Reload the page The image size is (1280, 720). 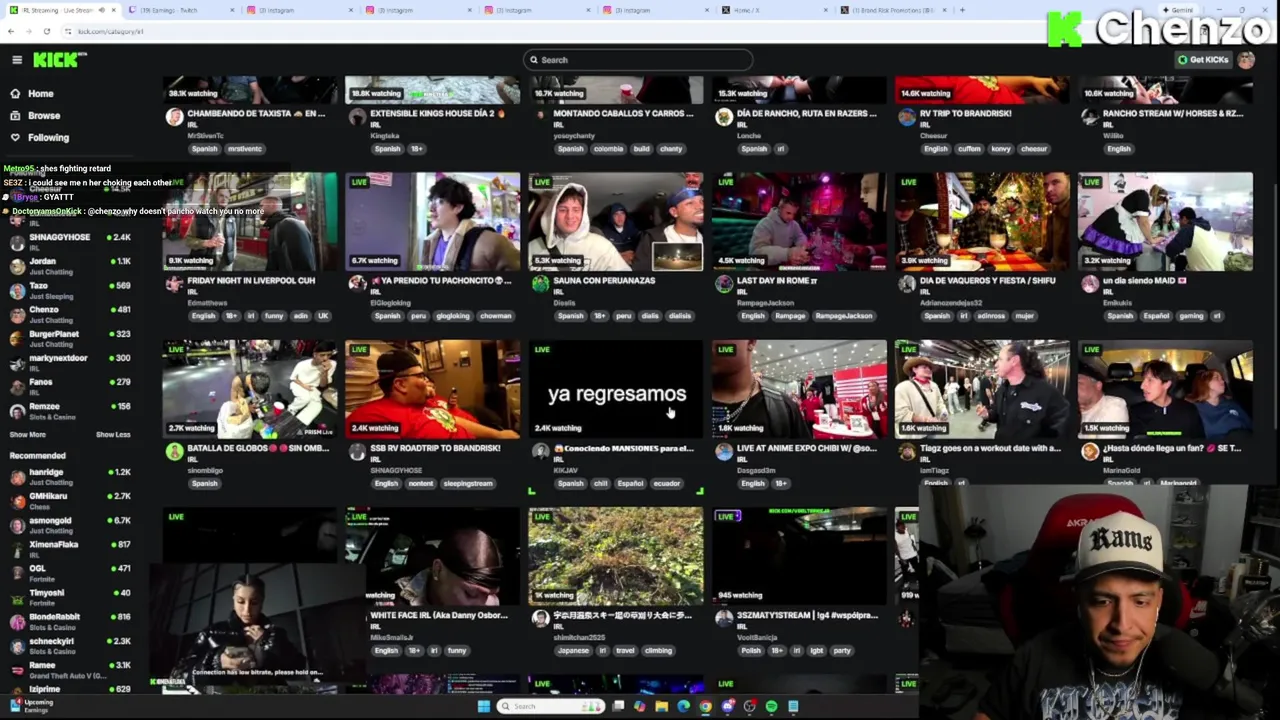point(46,32)
